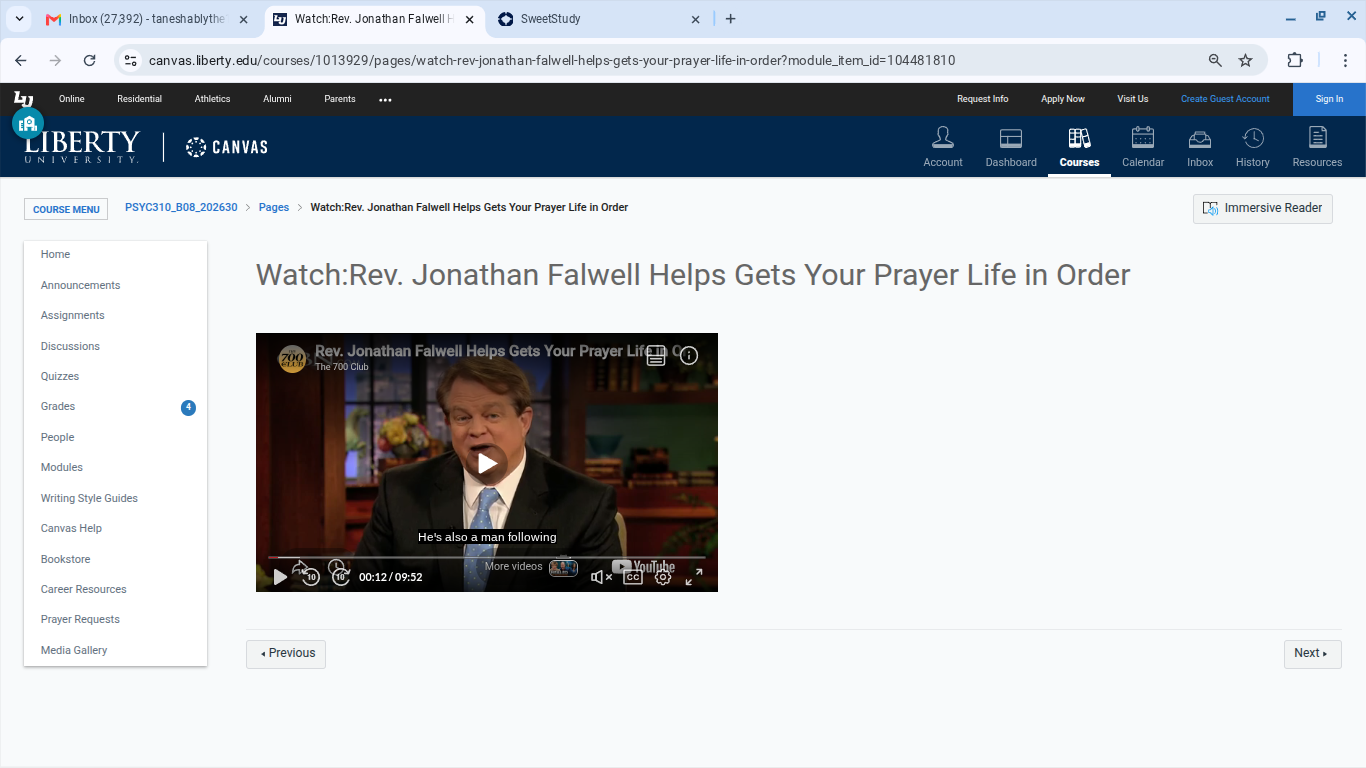Go to the Dashboard icon
1366x768 pixels.
[1011, 147]
